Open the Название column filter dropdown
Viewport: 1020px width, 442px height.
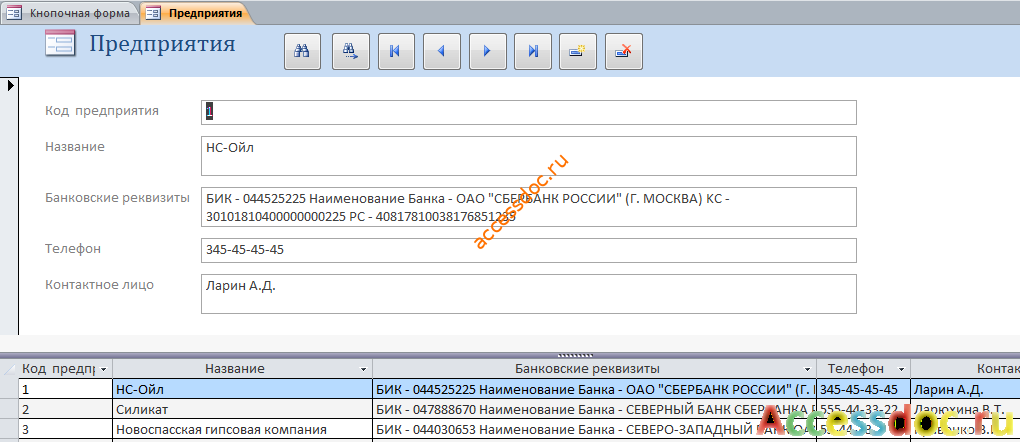(x=364, y=369)
